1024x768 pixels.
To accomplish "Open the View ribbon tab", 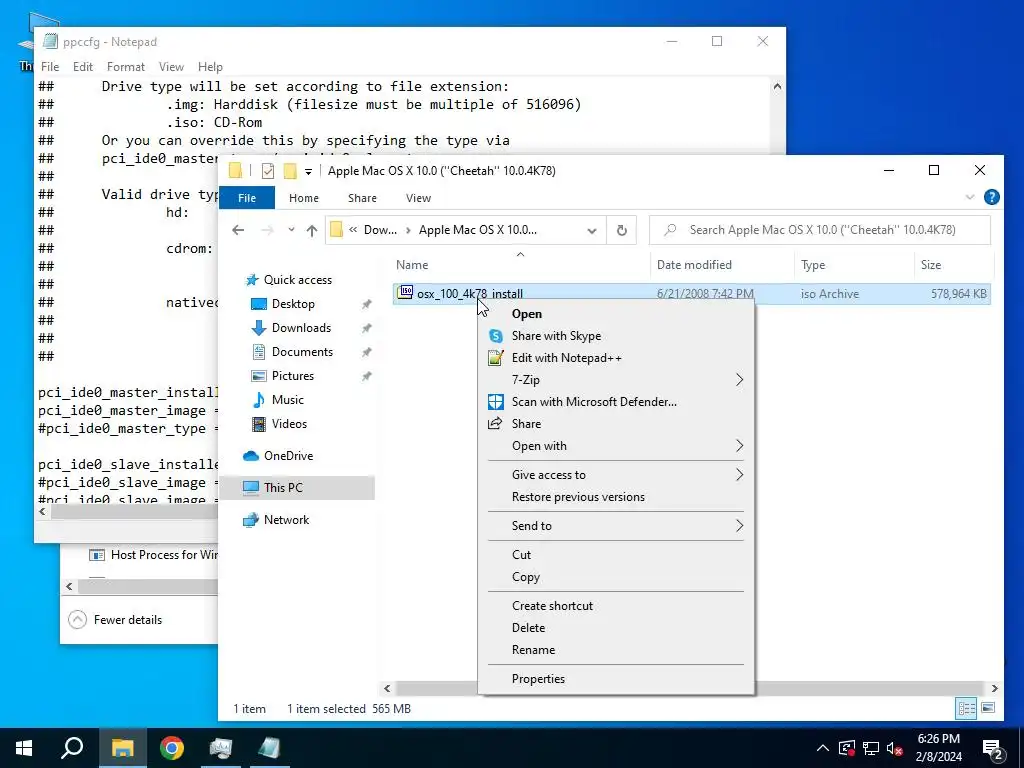I will [418, 198].
